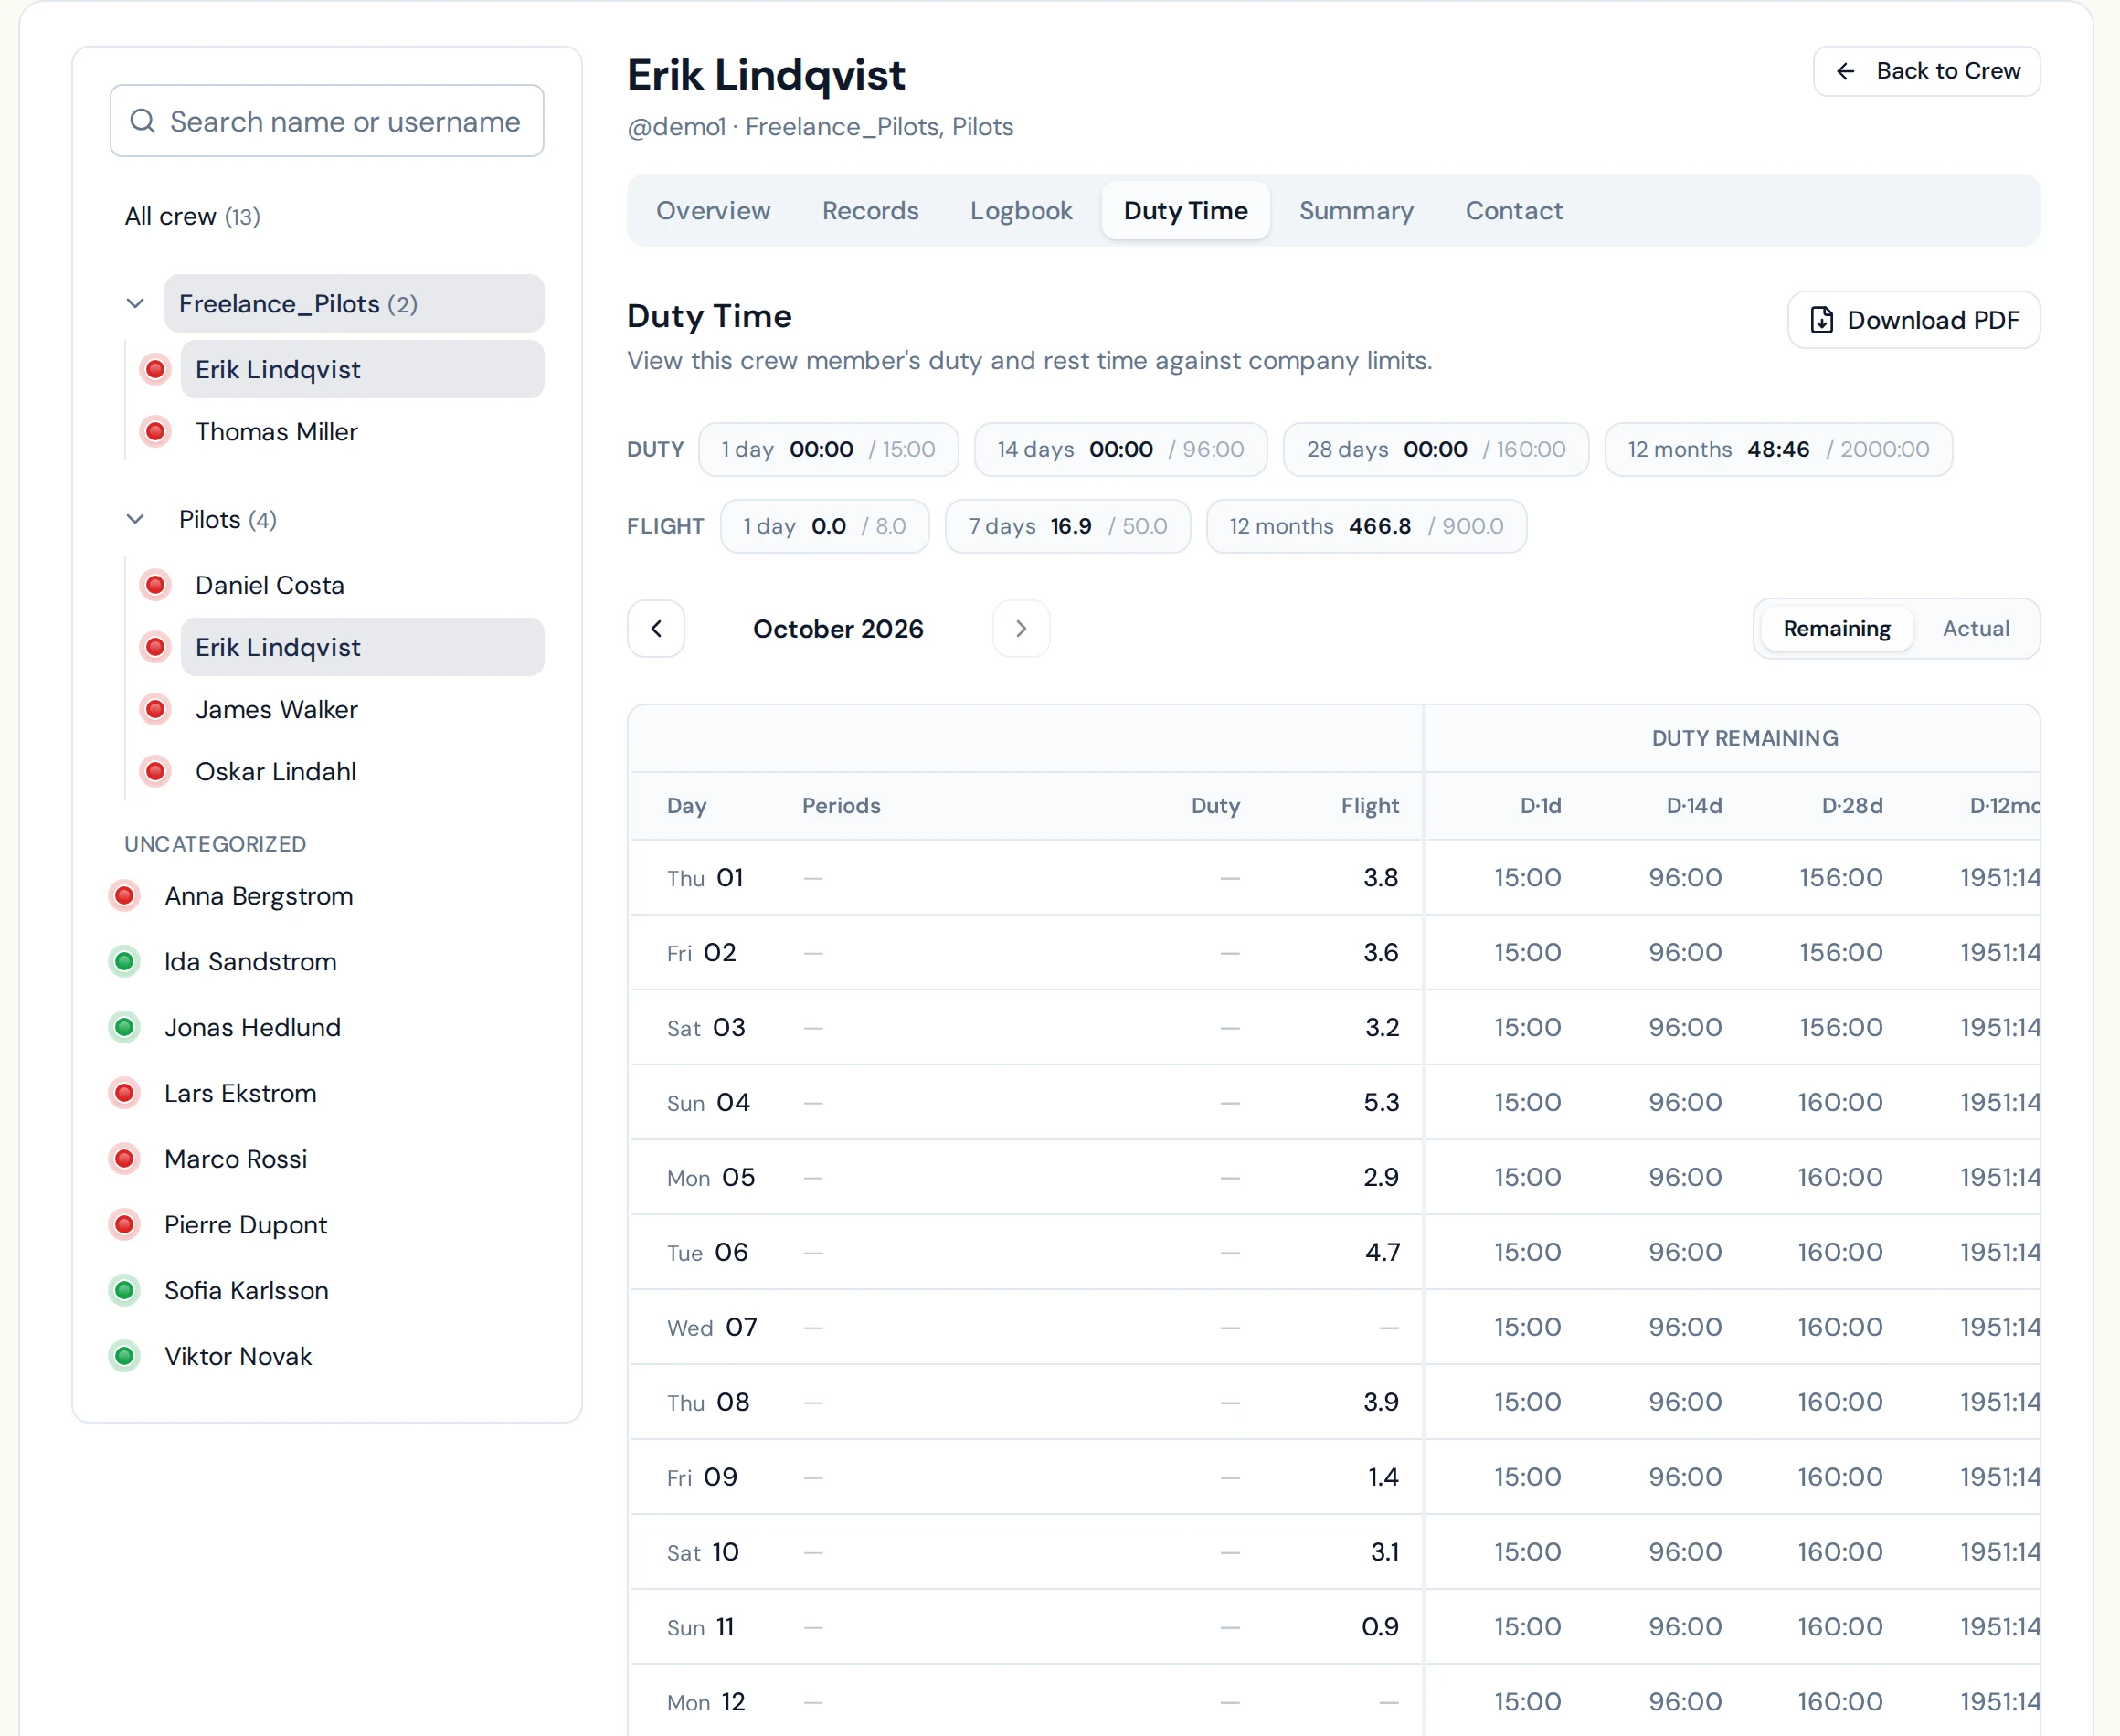Screen dimensions: 2120x1736
Task: Switch view to Remaining
Action: 1836,628
